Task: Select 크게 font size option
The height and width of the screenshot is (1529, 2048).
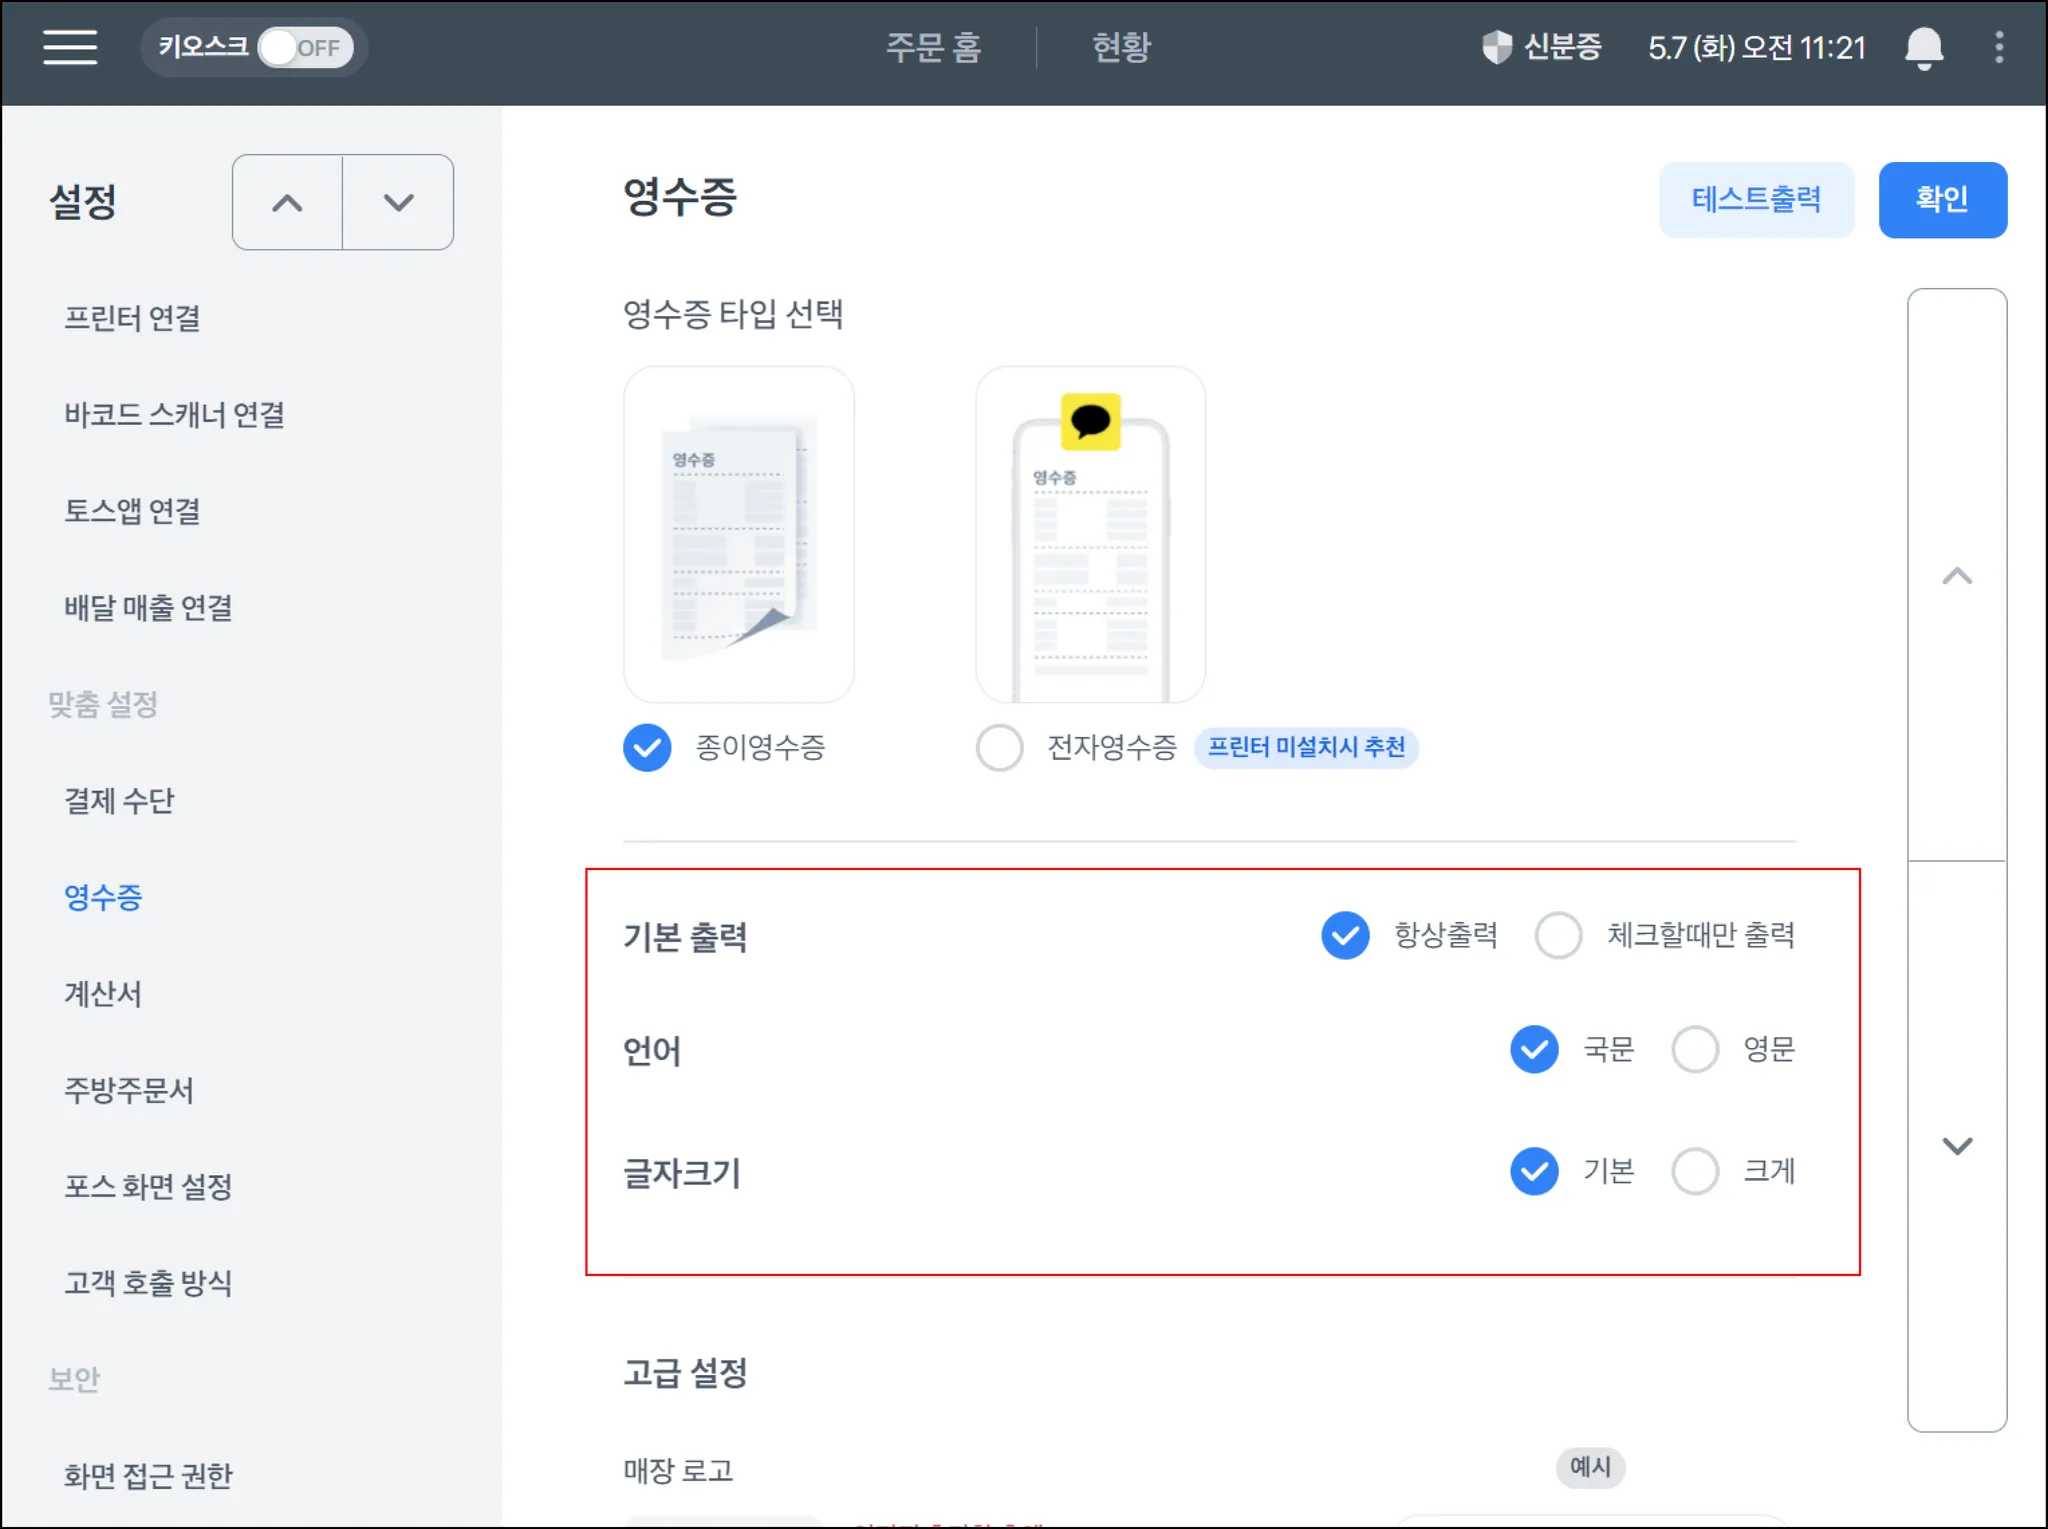Action: (x=1695, y=1171)
